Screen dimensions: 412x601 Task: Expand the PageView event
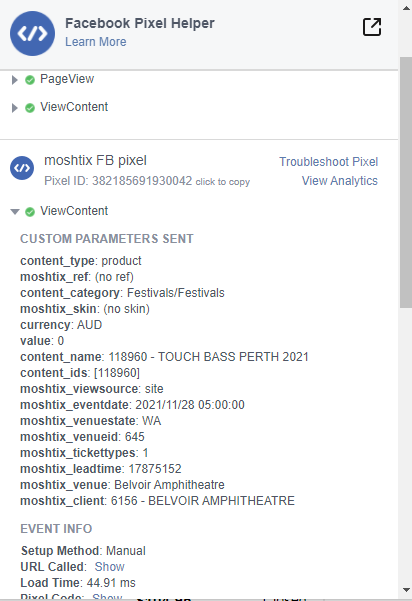point(15,80)
